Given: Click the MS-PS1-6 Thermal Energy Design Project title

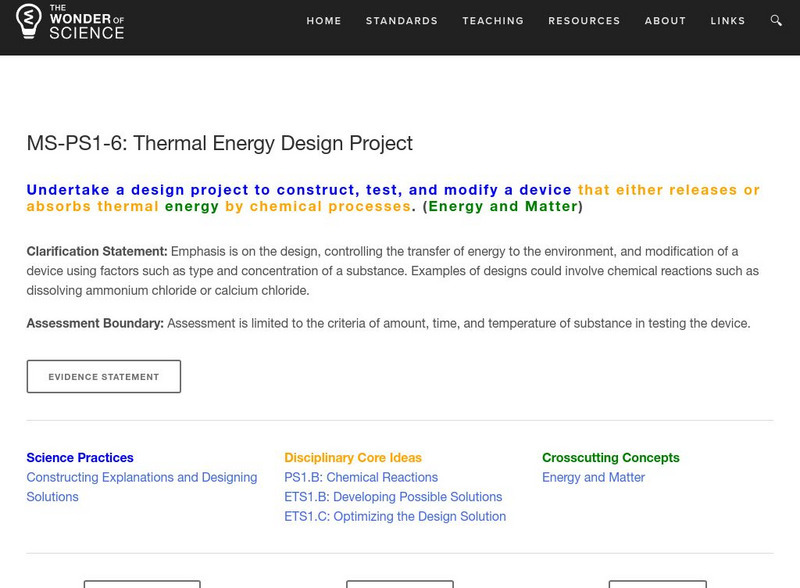Looking at the screenshot, I should coord(219,143).
